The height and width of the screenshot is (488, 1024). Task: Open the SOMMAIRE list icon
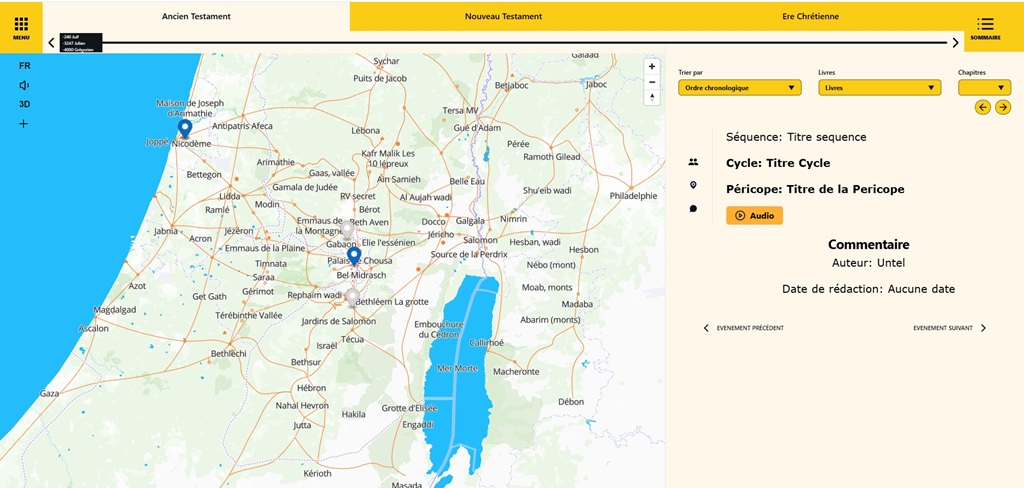(x=985, y=27)
